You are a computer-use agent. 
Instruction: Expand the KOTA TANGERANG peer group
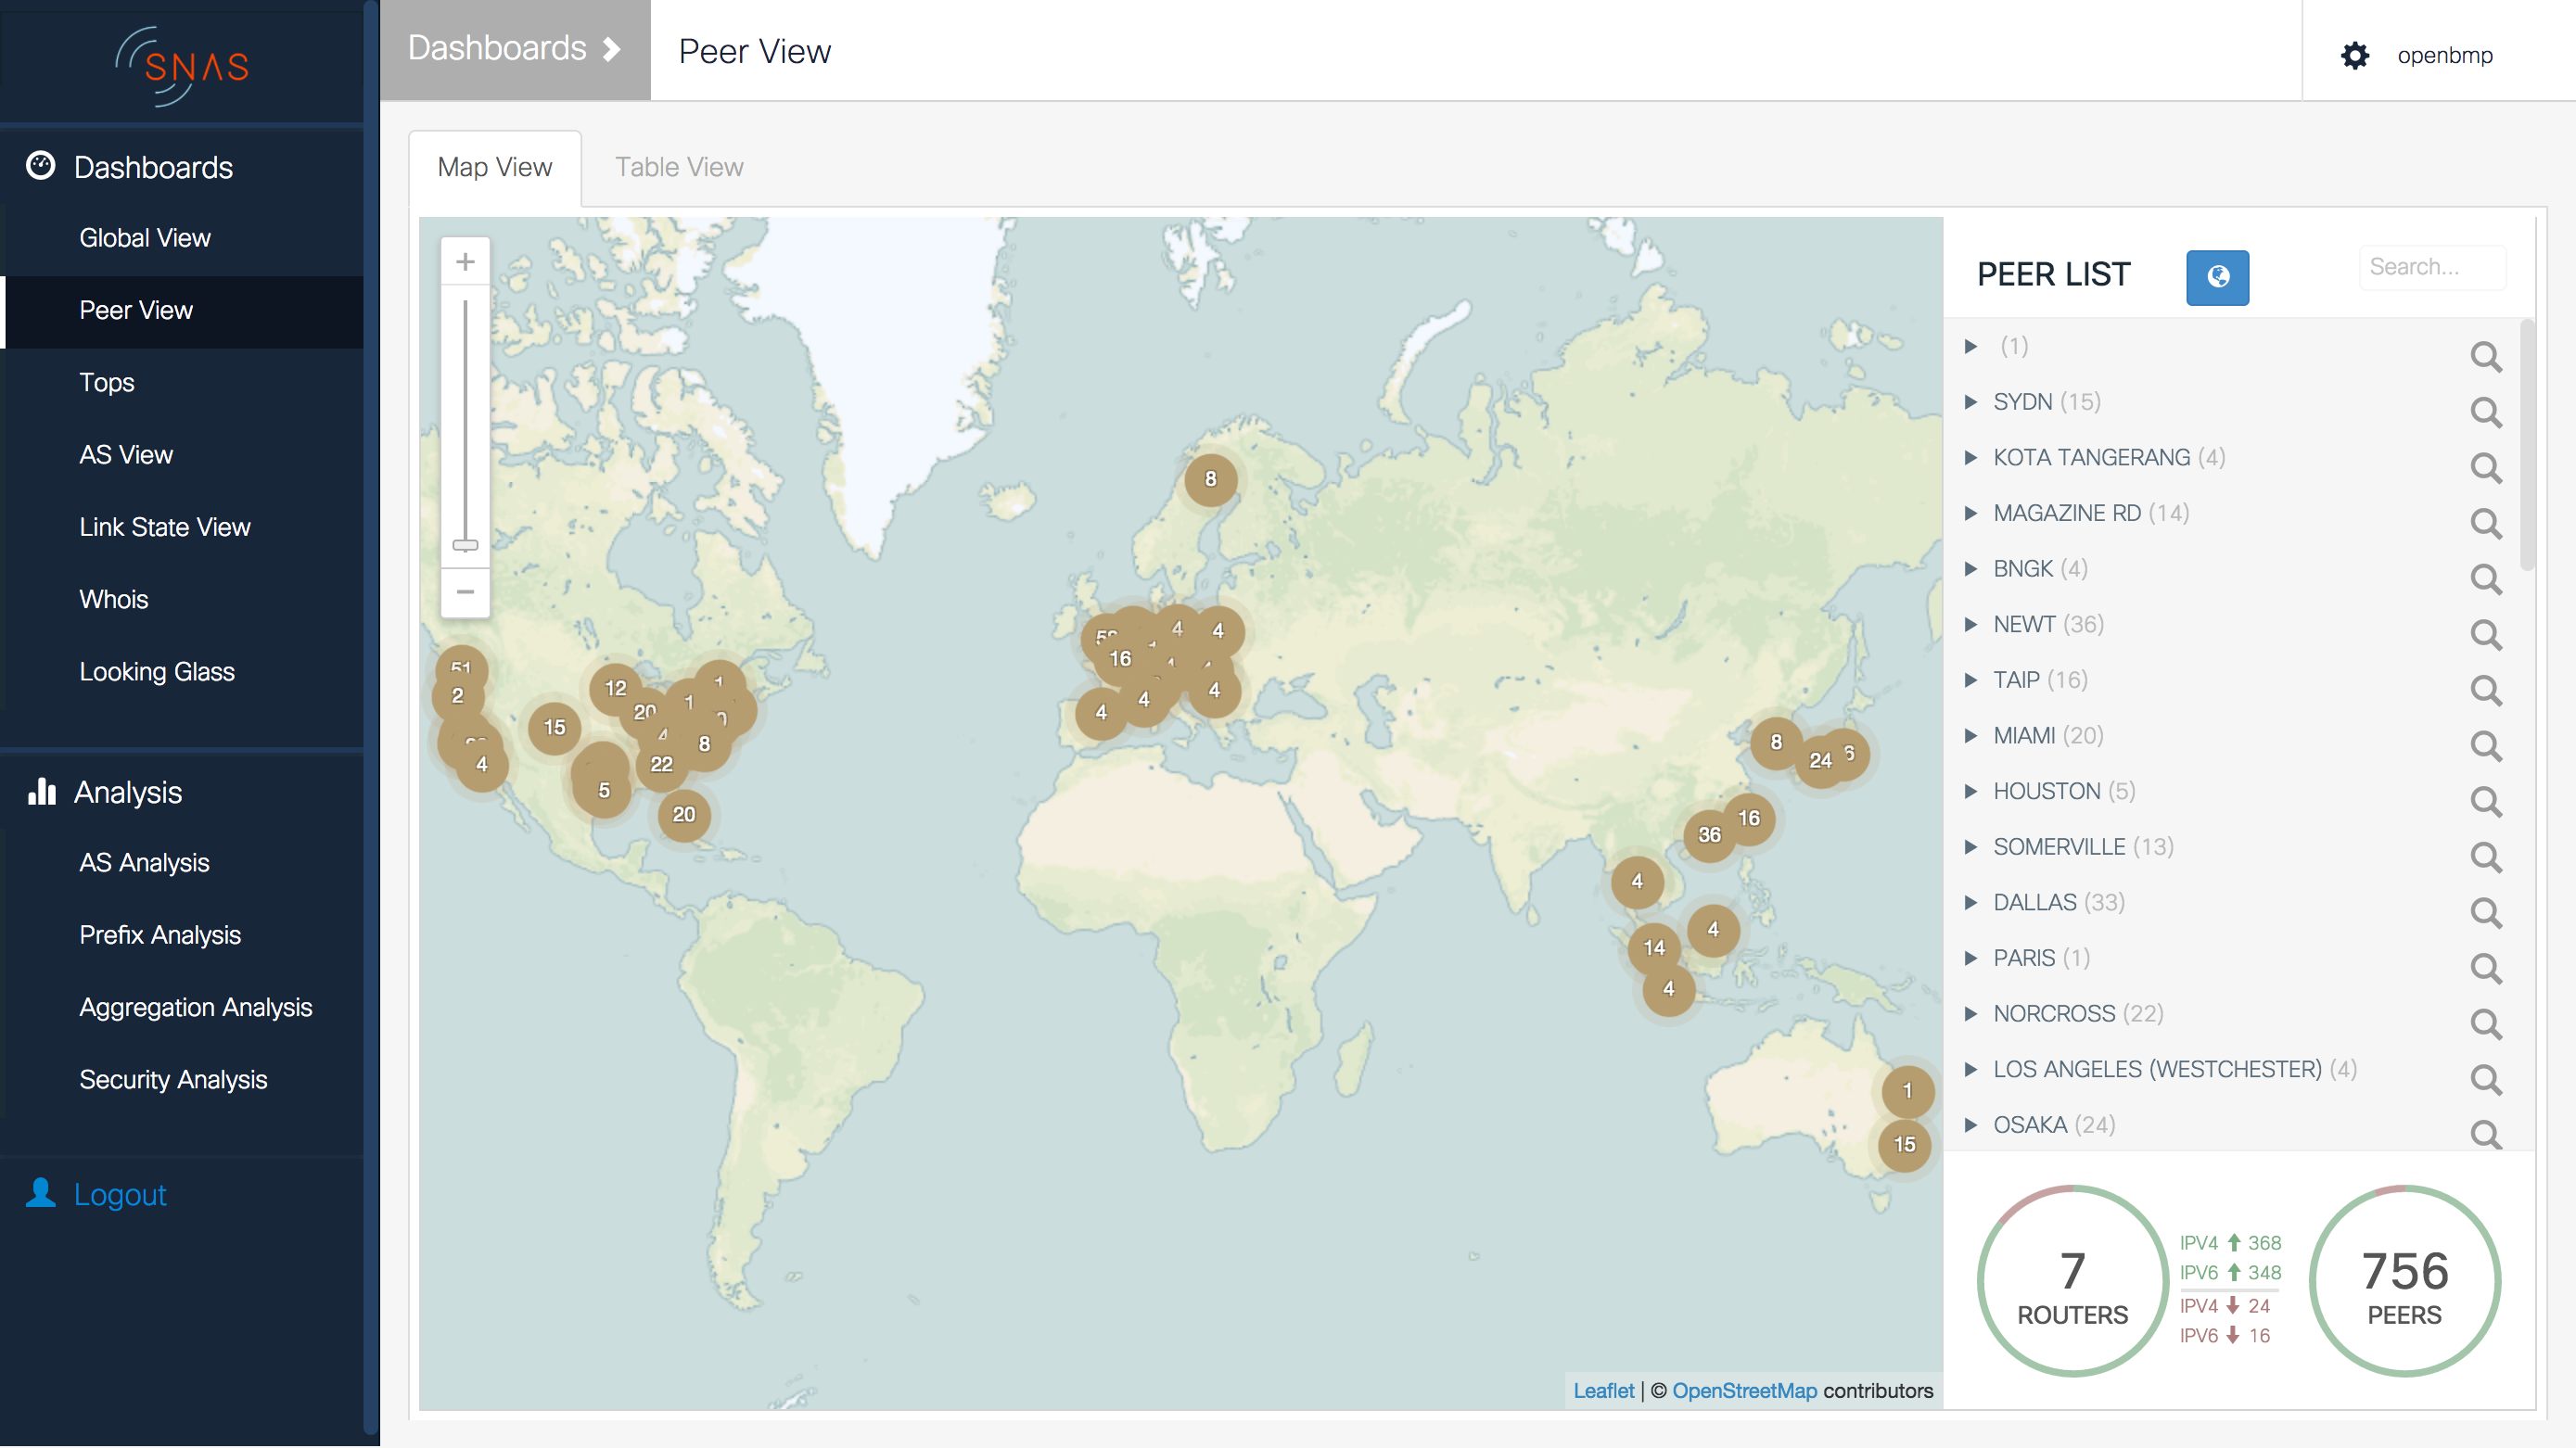point(1970,458)
